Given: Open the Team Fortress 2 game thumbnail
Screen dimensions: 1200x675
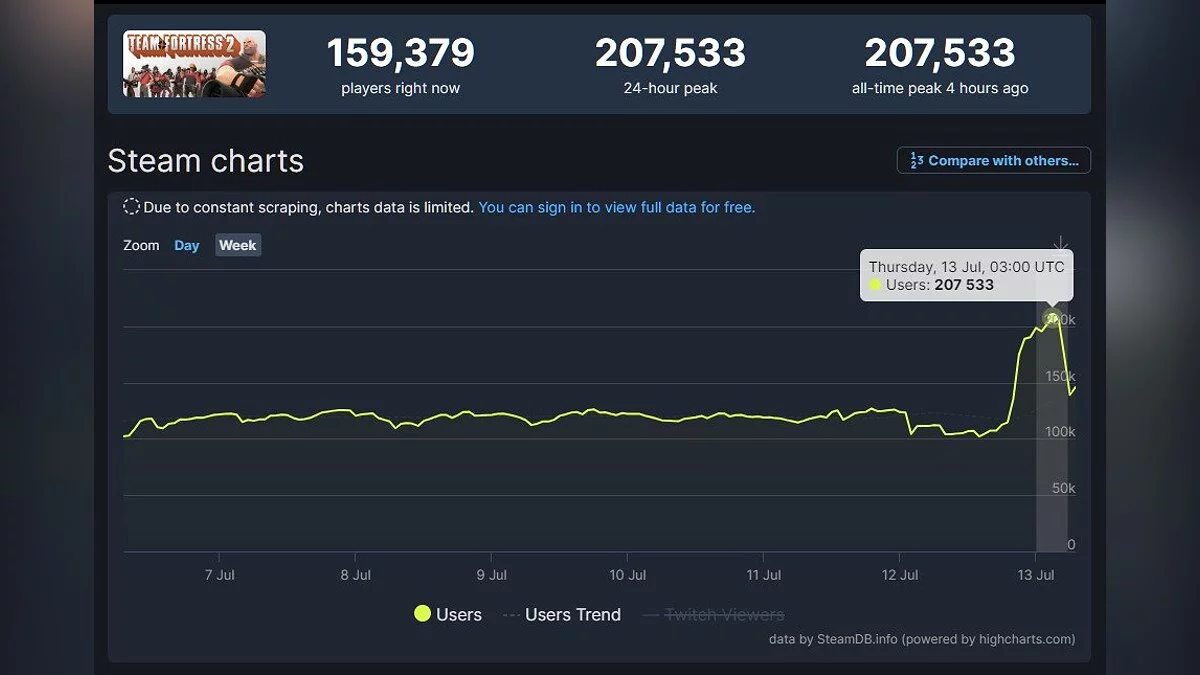Looking at the screenshot, I should point(194,64).
